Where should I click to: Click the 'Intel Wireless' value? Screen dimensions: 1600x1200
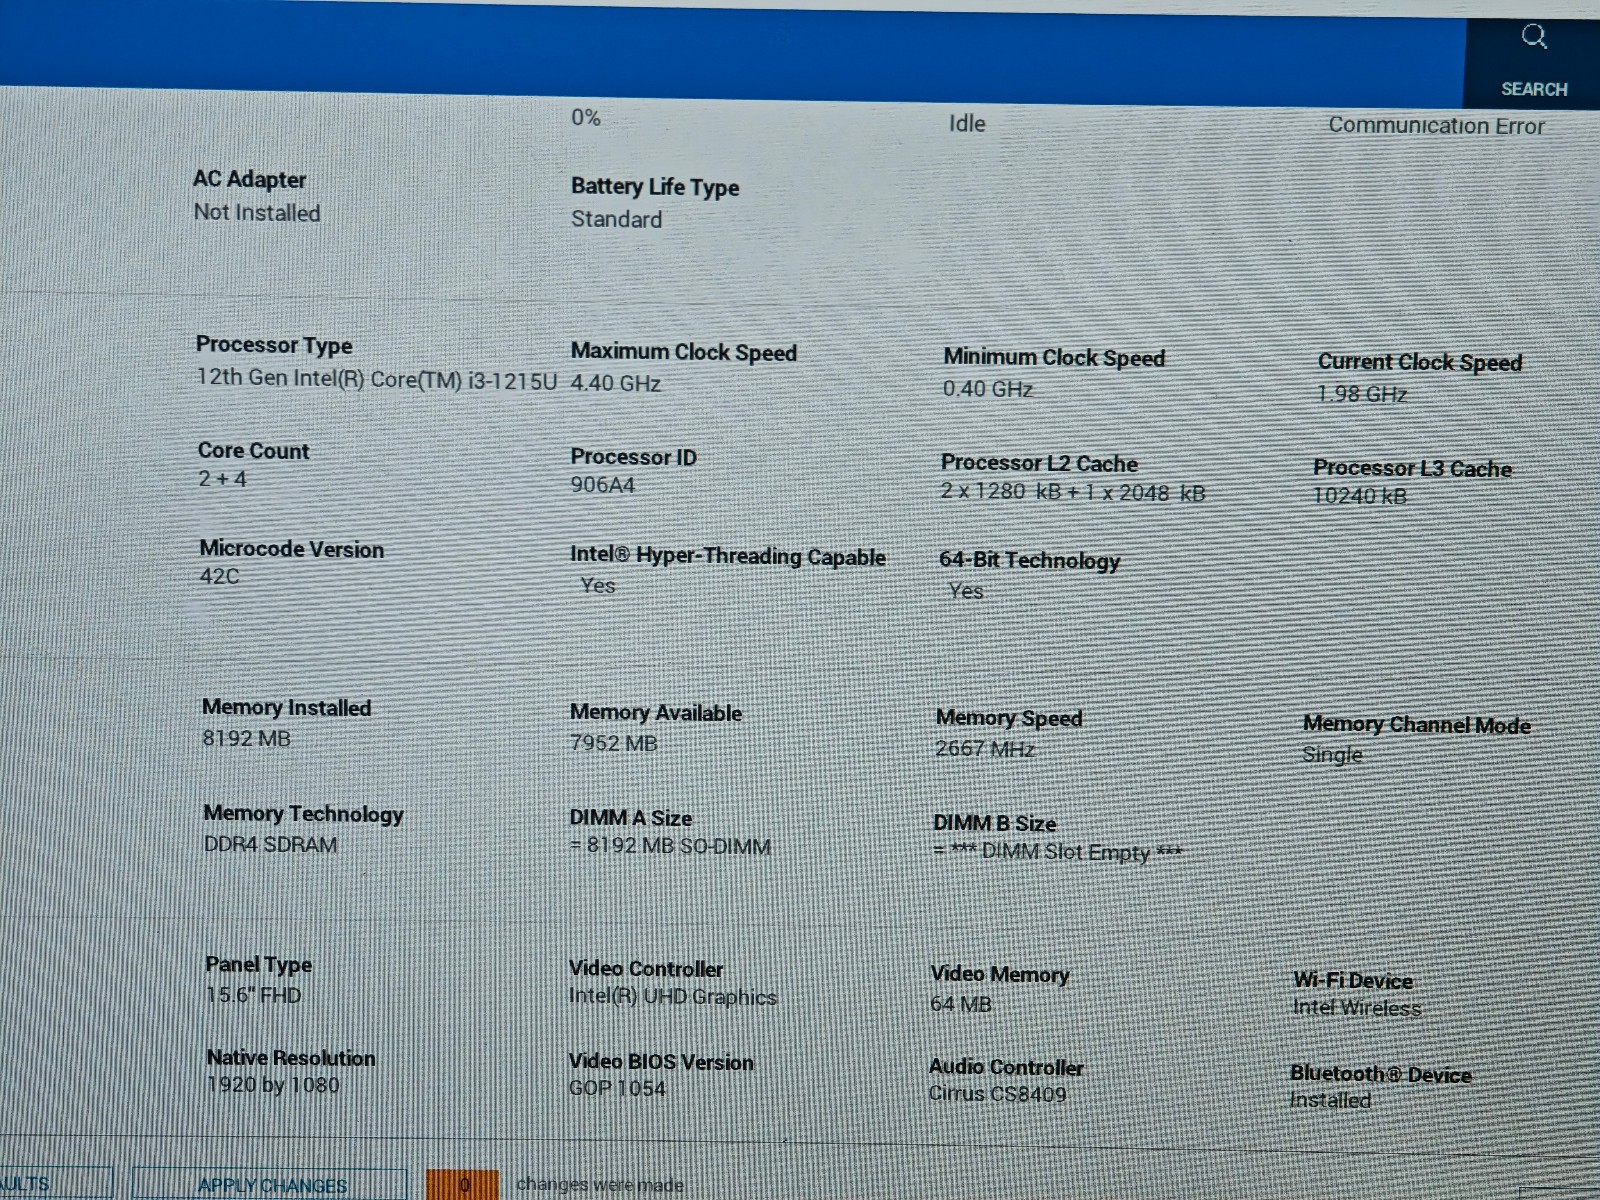click(1357, 1008)
